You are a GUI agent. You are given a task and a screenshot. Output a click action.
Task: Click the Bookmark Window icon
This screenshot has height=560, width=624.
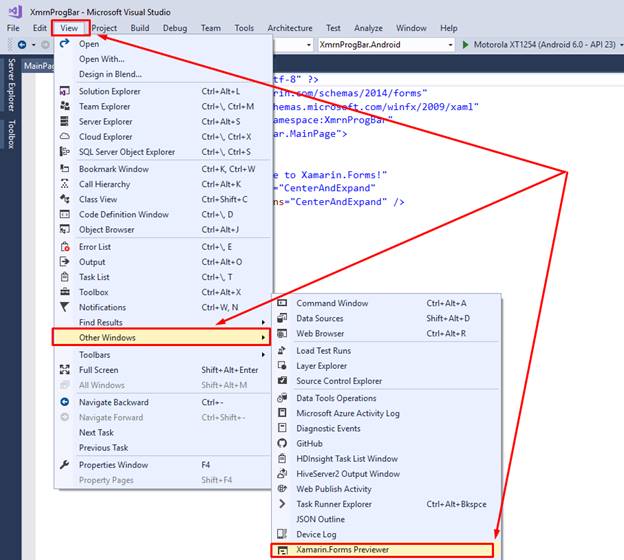(64, 169)
